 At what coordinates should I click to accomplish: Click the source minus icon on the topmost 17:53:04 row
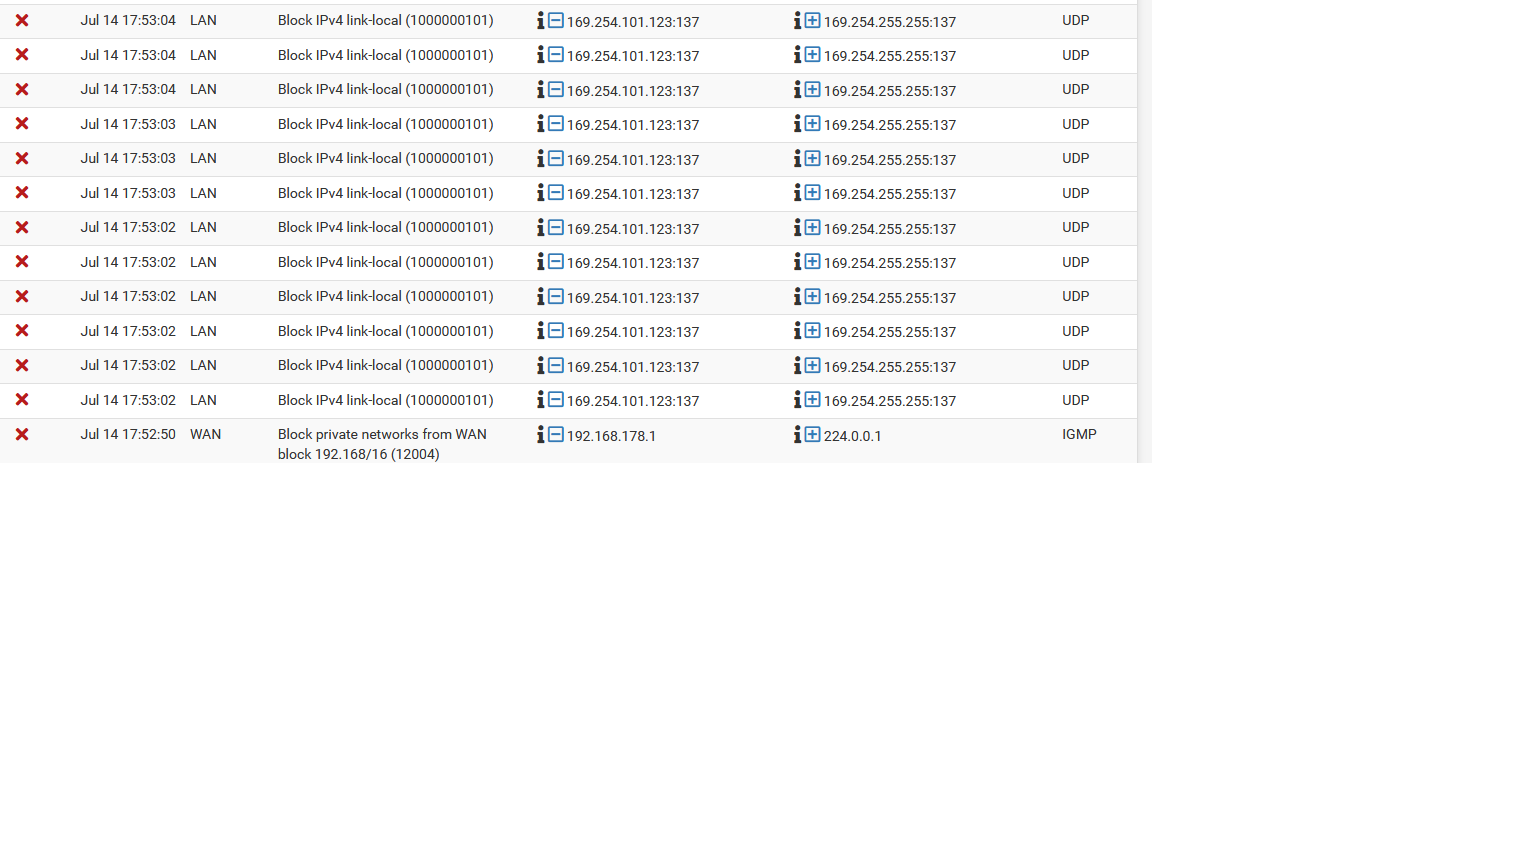[556, 20]
